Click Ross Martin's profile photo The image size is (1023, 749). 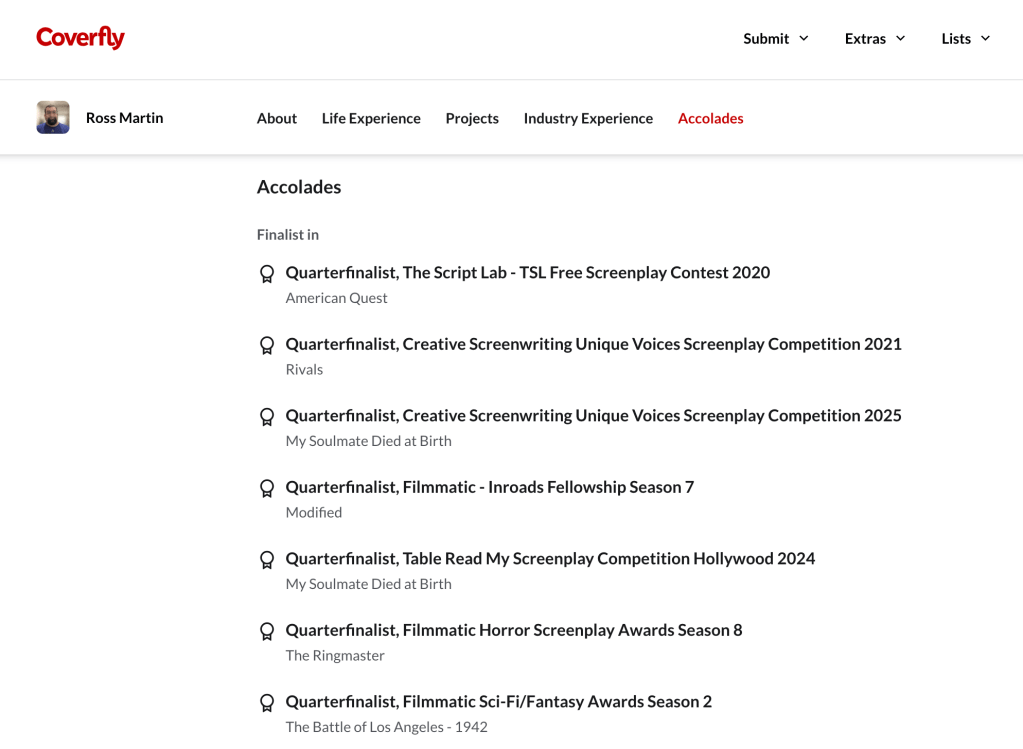coord(53,118)
